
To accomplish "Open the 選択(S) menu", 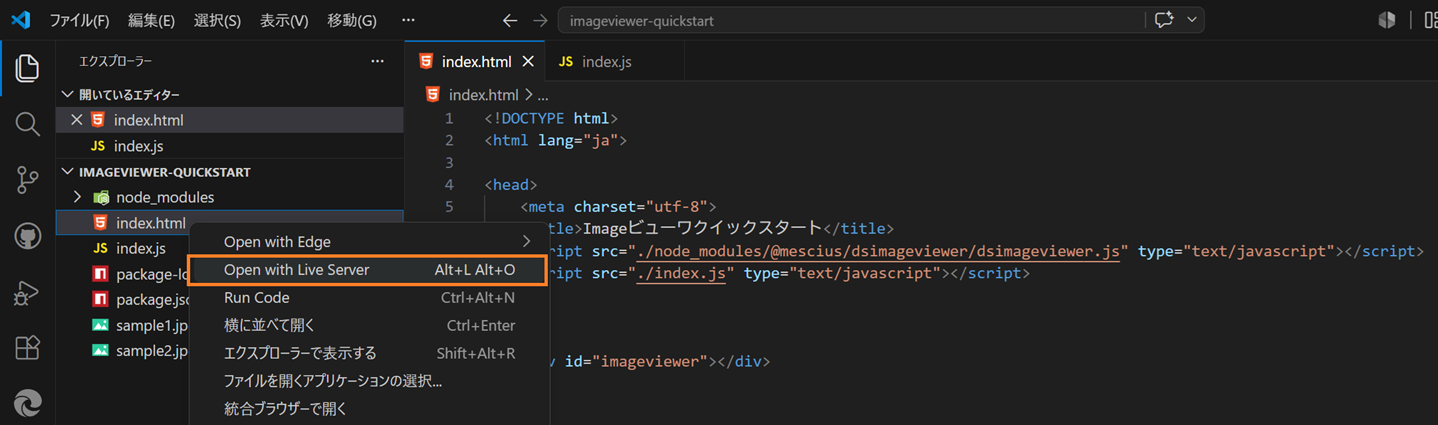I will click(x=217, y=21).
